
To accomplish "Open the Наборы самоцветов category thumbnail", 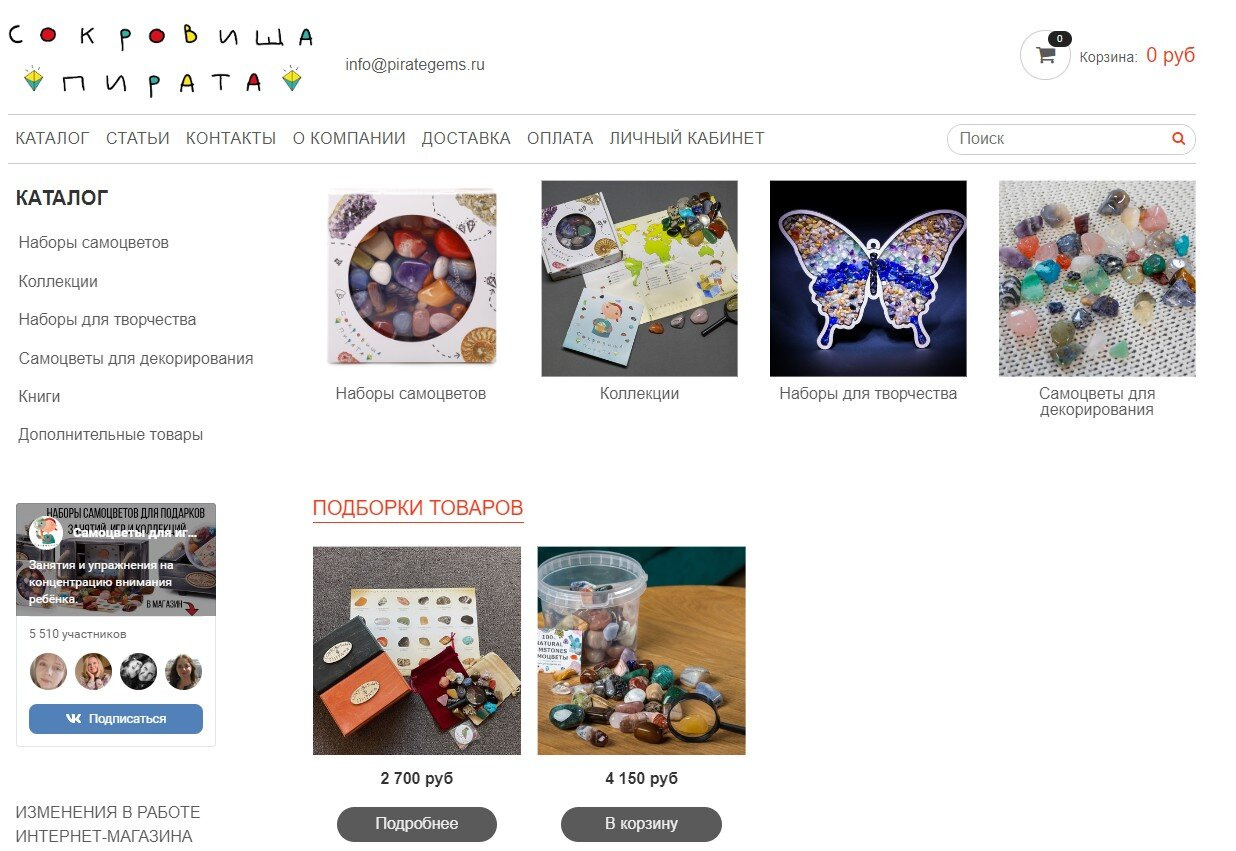I will pyautogui.click(x=411, y=278).
